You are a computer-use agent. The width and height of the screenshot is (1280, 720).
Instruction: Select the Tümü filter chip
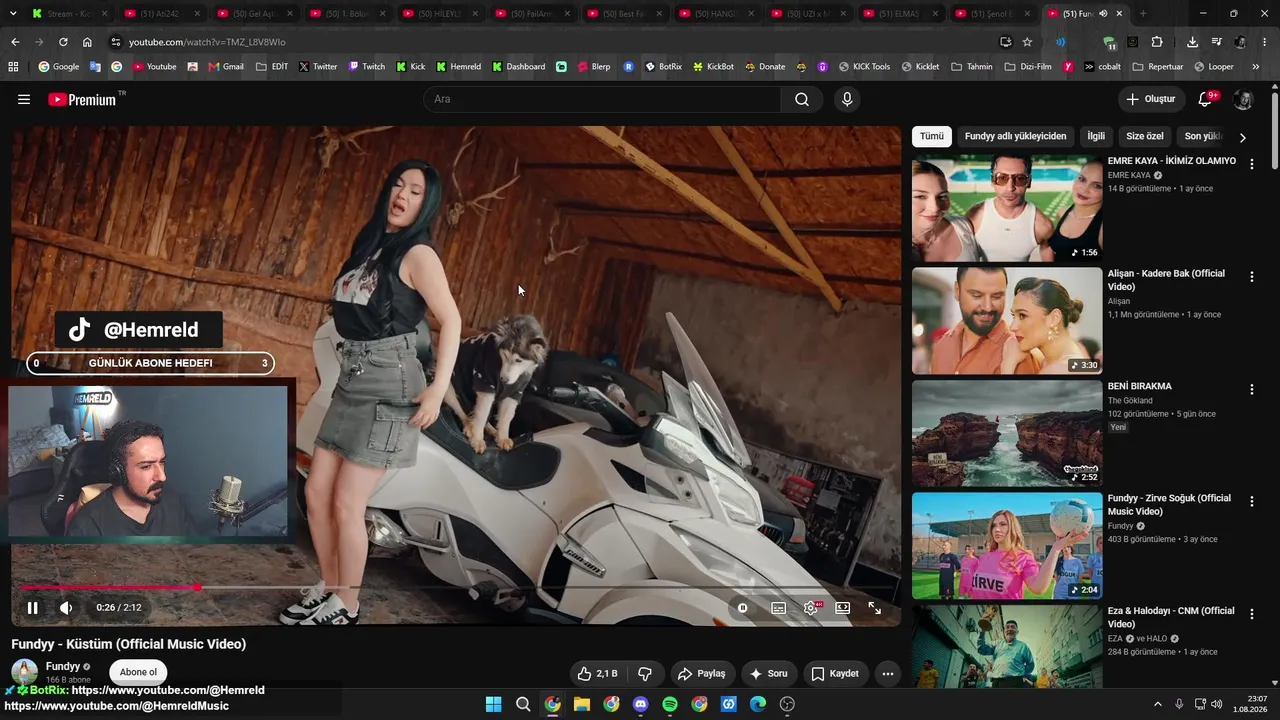pyautogui.click(x=932, y=136)
